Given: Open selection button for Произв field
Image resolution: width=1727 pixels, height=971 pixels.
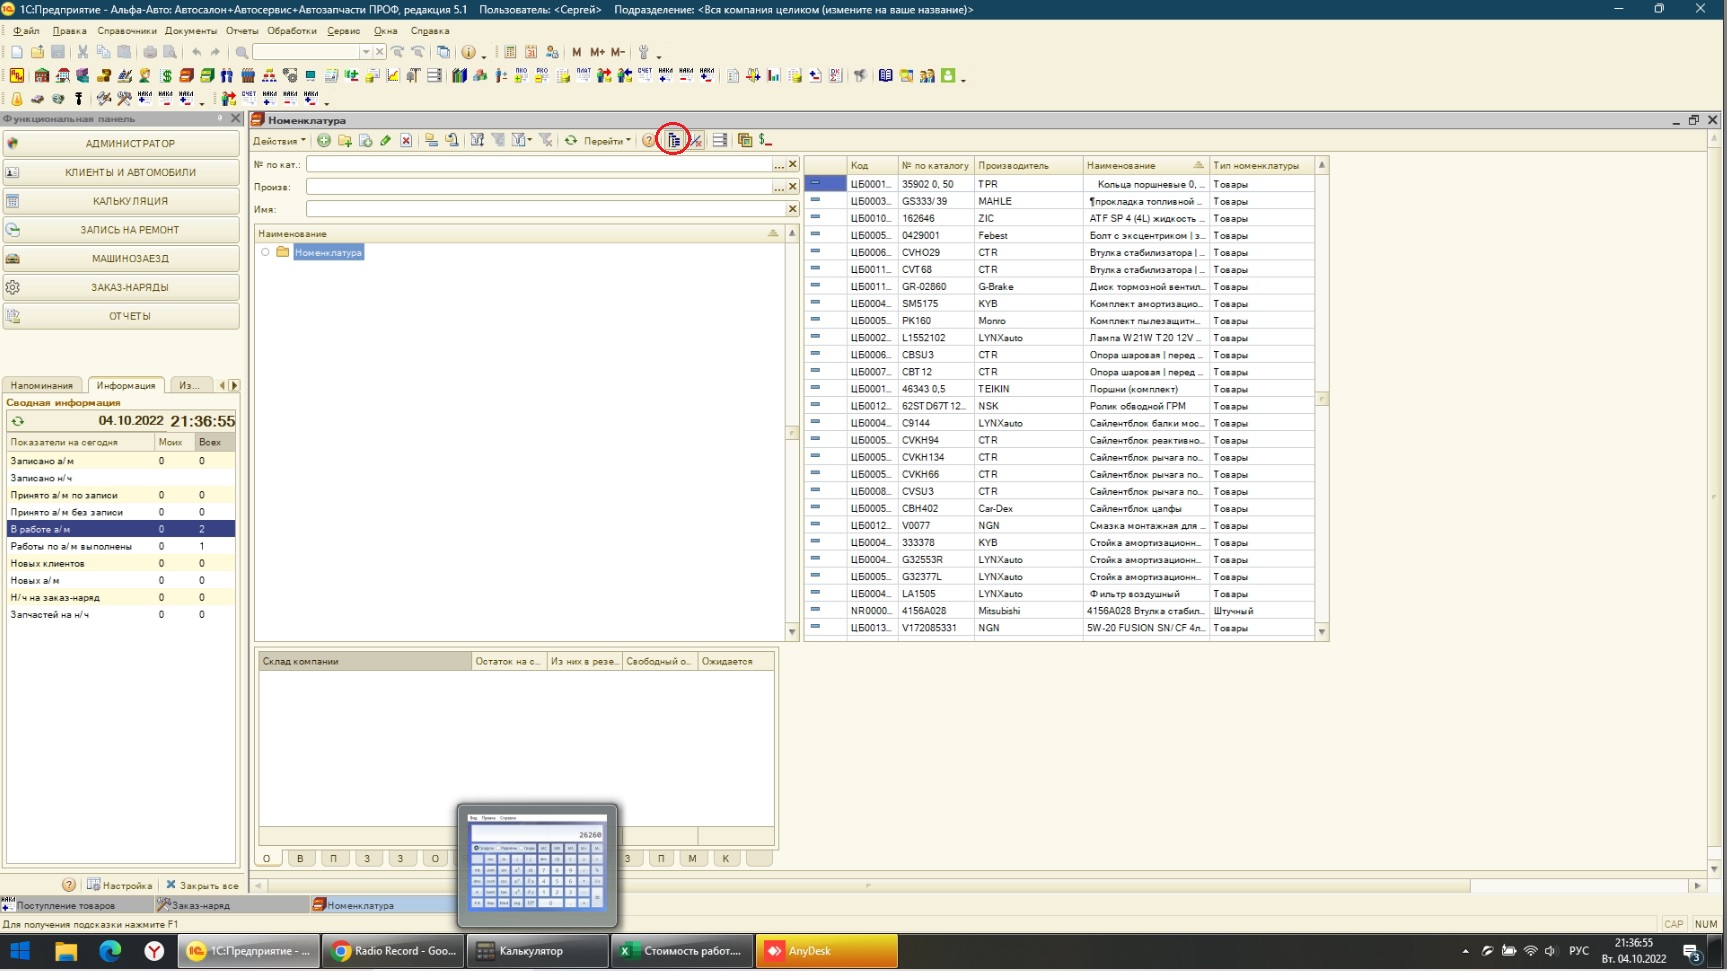Looking at the screenshot, I should [x=779, y=187].
